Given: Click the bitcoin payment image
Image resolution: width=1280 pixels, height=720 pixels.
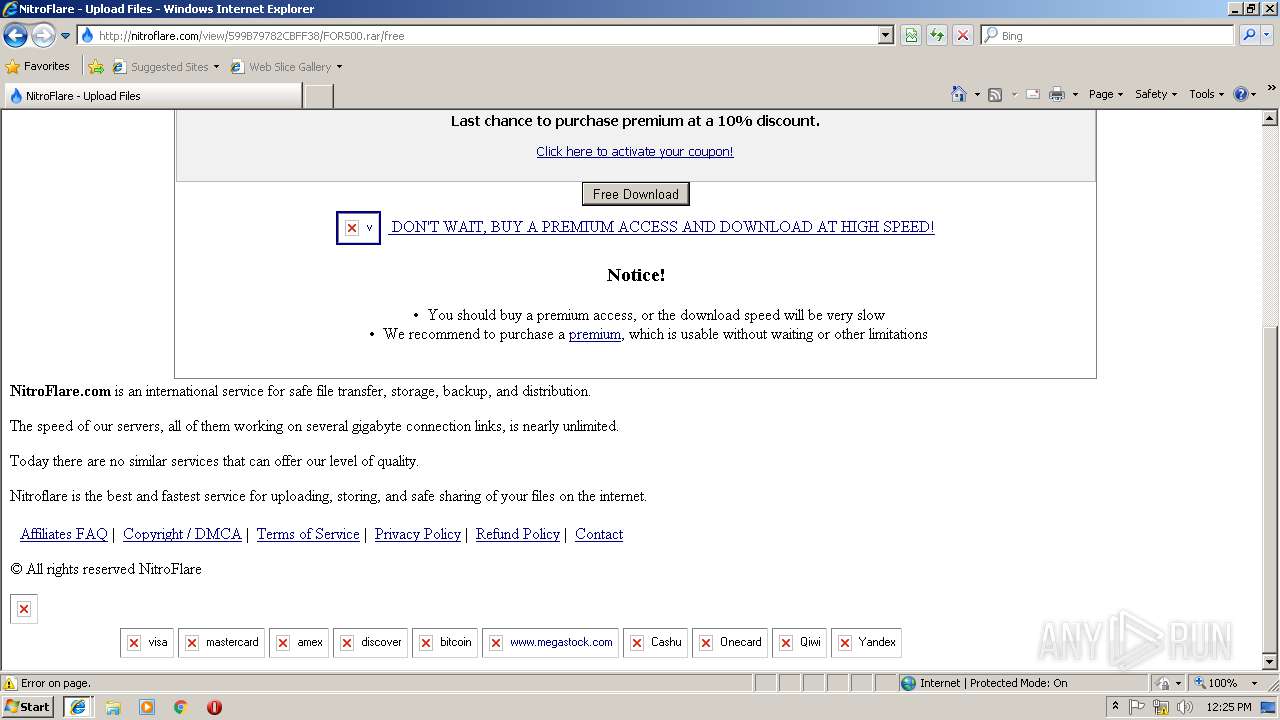Looking at the screenshot, I should 445,643.
